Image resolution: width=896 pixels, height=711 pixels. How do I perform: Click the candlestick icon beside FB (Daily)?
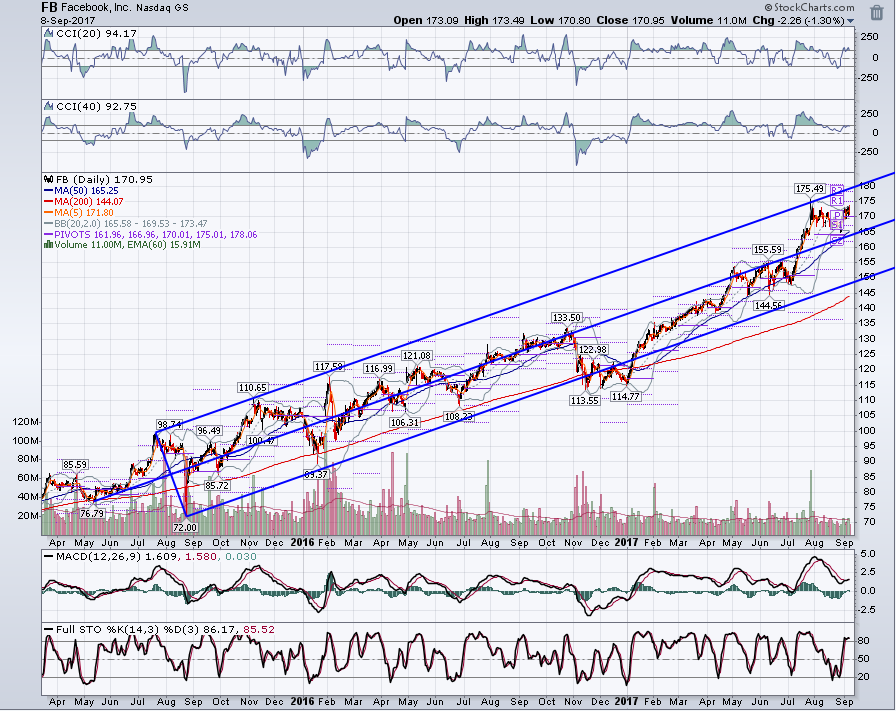click(49, 179)
